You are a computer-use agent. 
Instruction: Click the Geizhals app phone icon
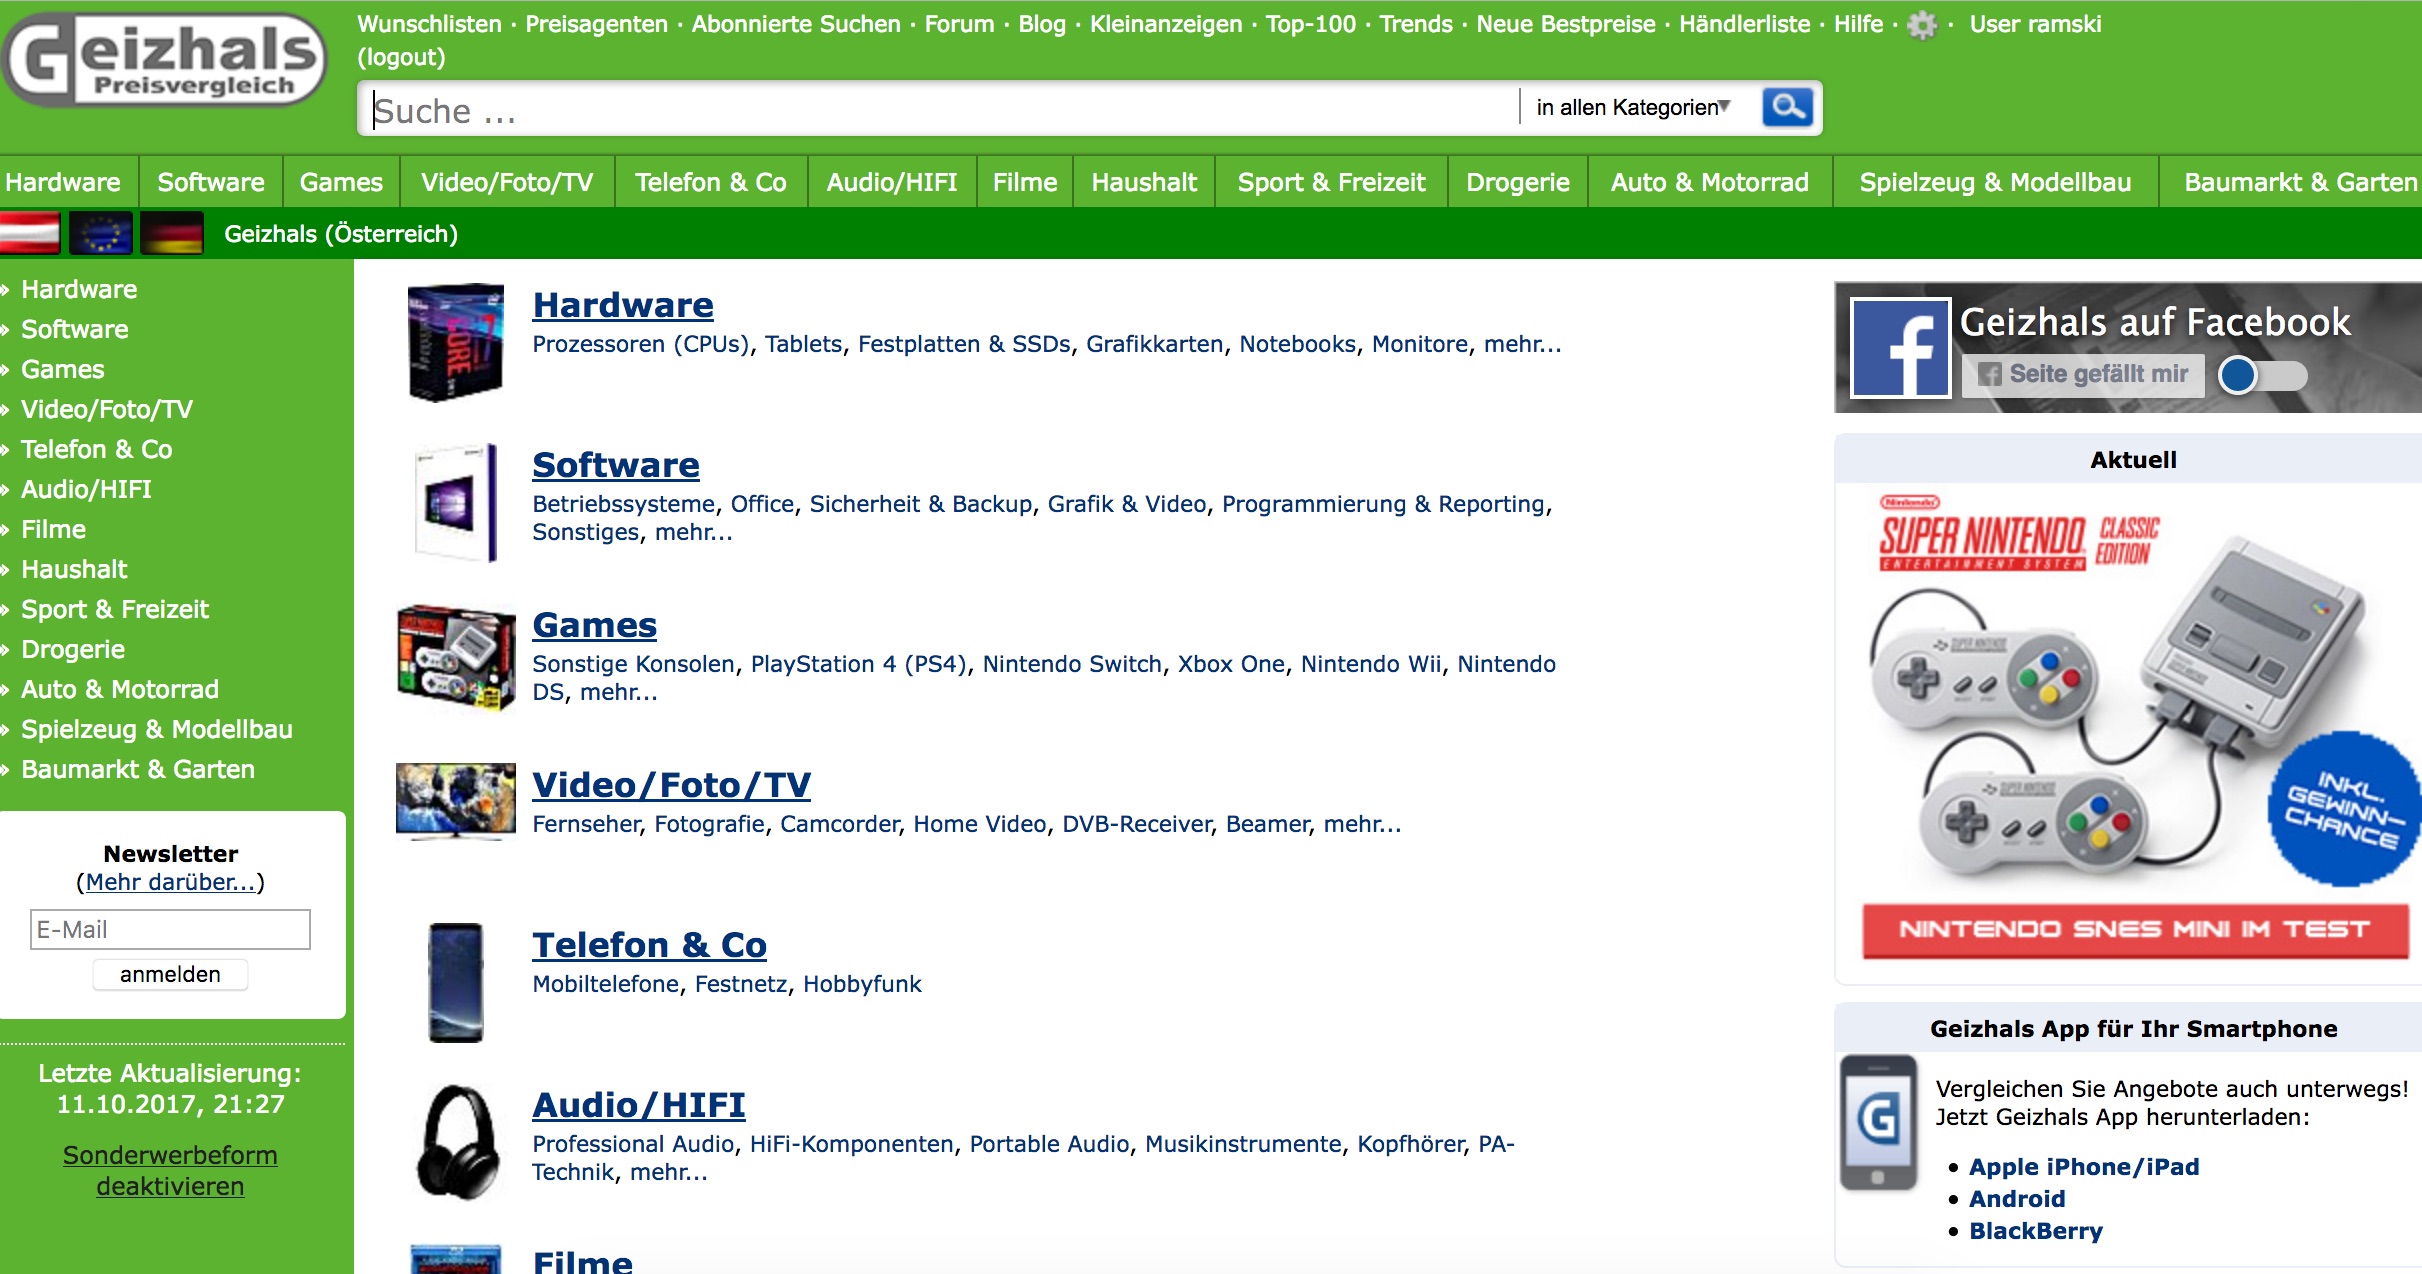(1879, 1122)
